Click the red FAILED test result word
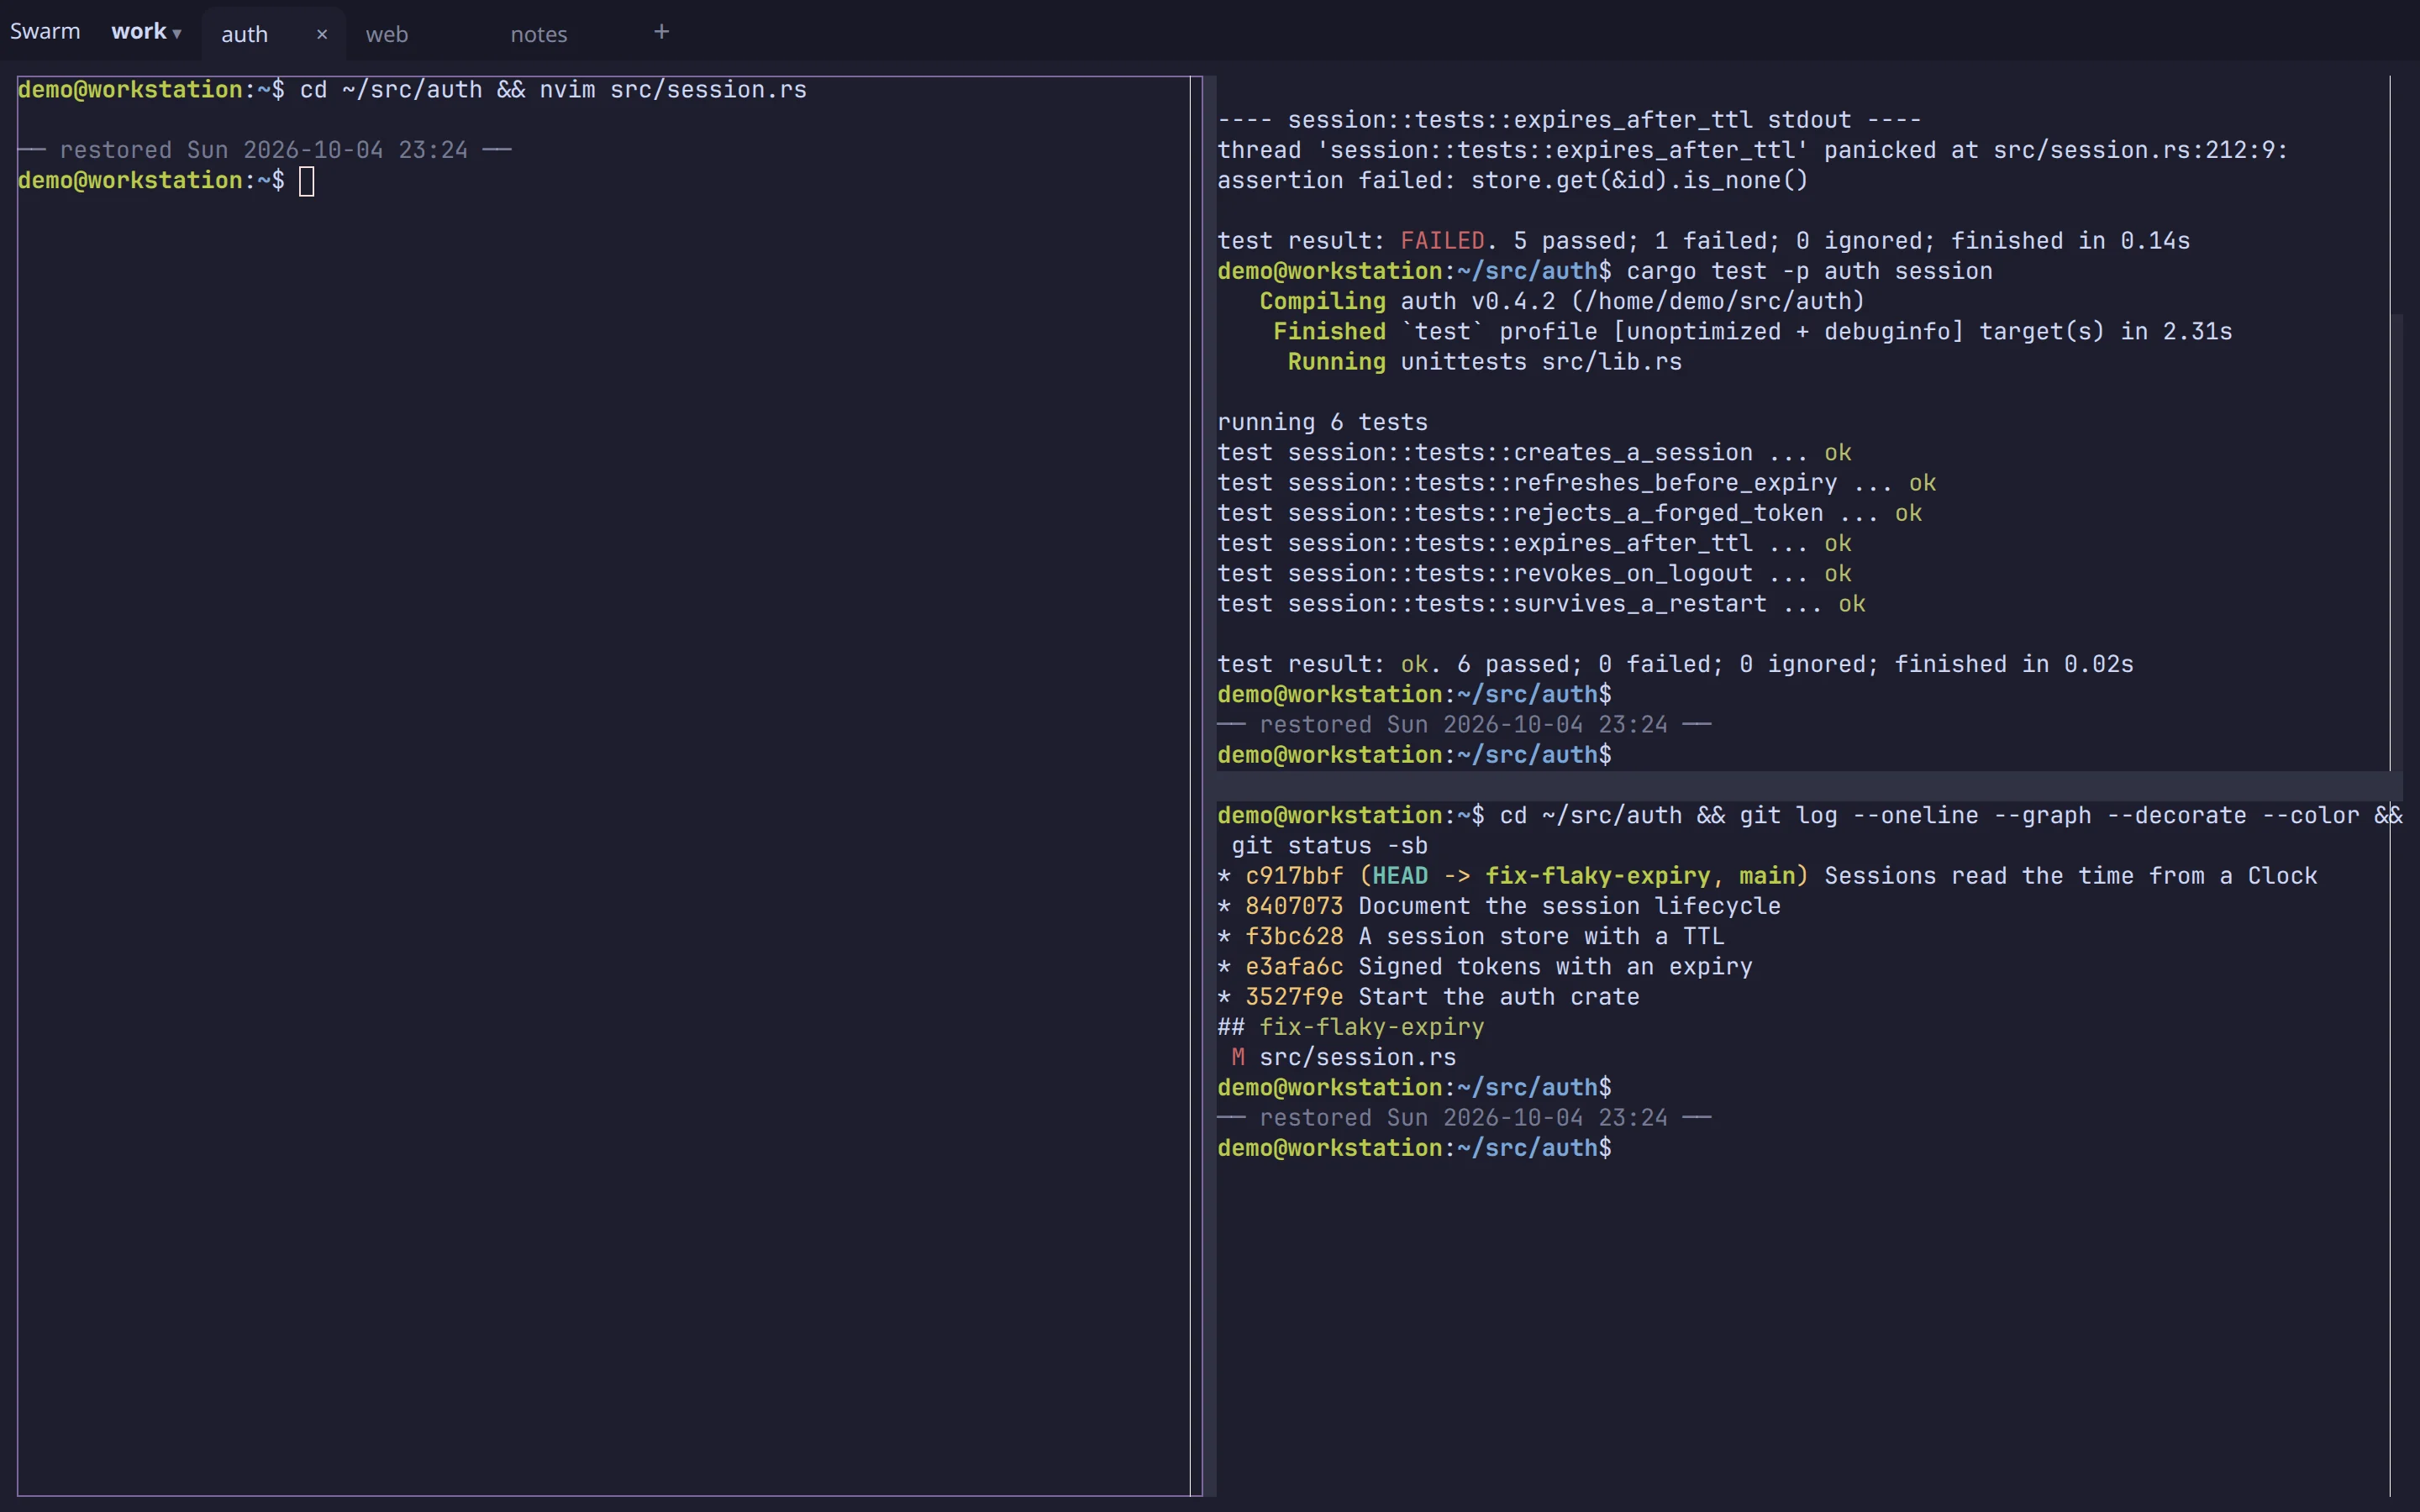Screen dimensions: 2420x1512 1442,241
